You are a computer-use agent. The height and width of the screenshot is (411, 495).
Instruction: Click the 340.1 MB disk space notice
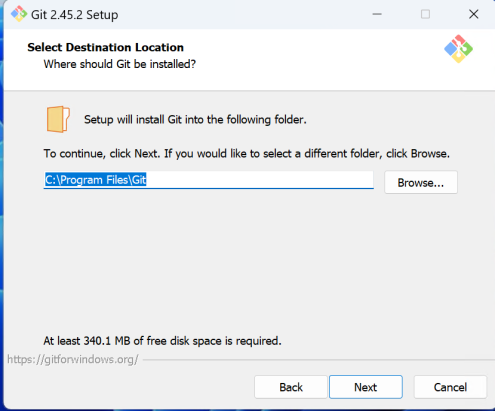pos(162,341)
